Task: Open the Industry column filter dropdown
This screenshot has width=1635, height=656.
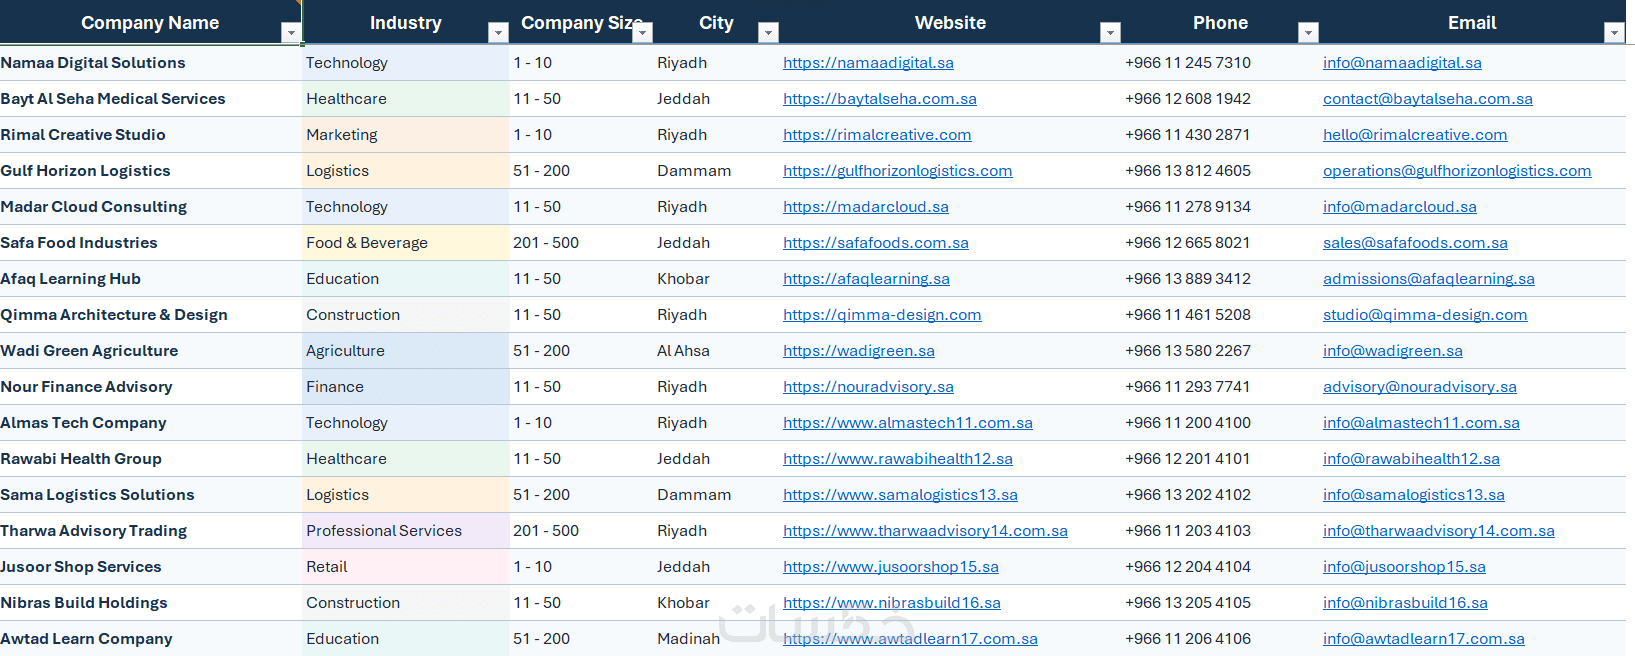Action: [498, 33]
